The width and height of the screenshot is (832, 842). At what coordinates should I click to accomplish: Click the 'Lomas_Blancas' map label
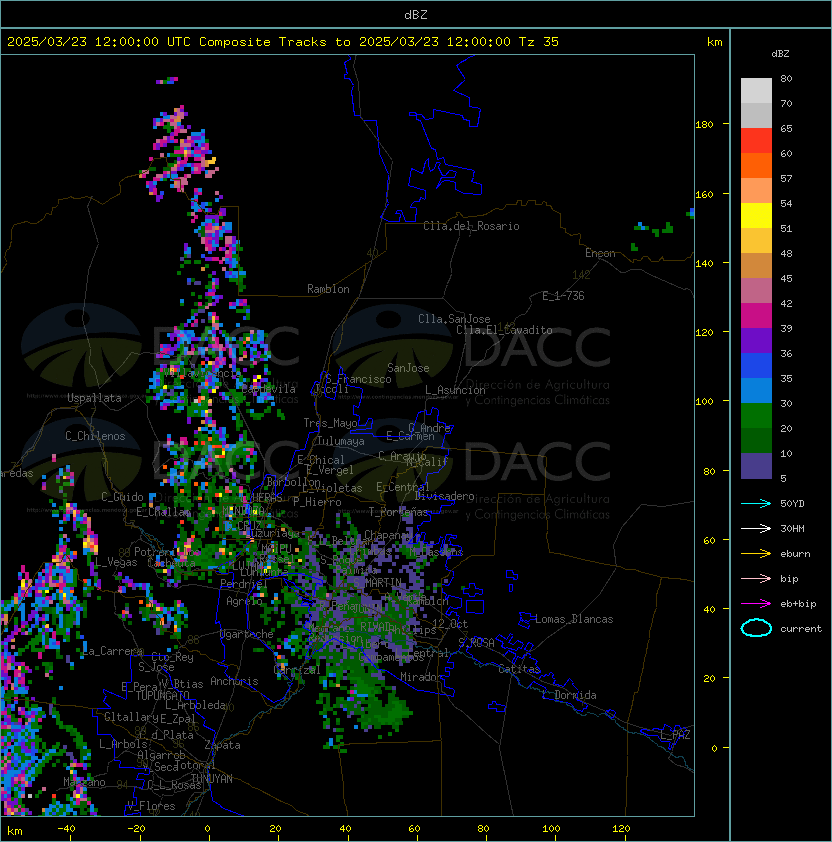point(574,619)
